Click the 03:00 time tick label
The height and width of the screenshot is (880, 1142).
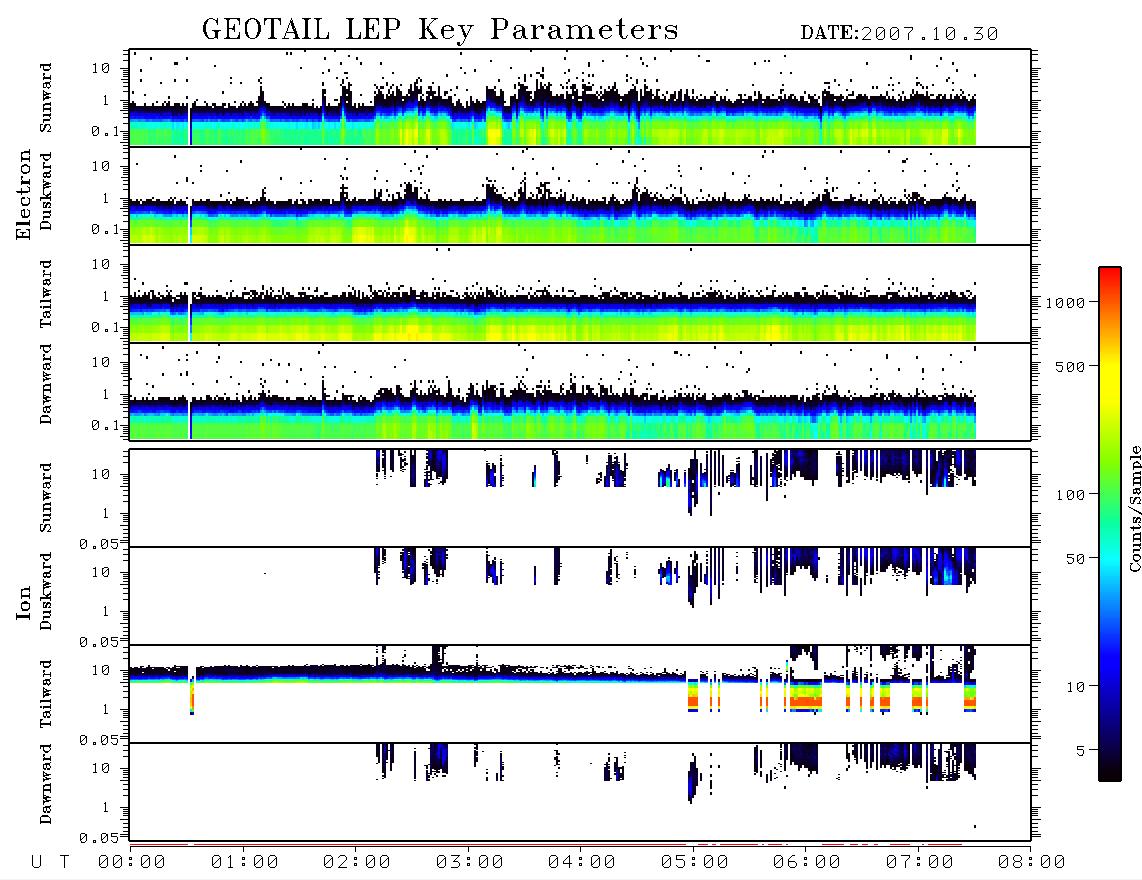[470, 863]
